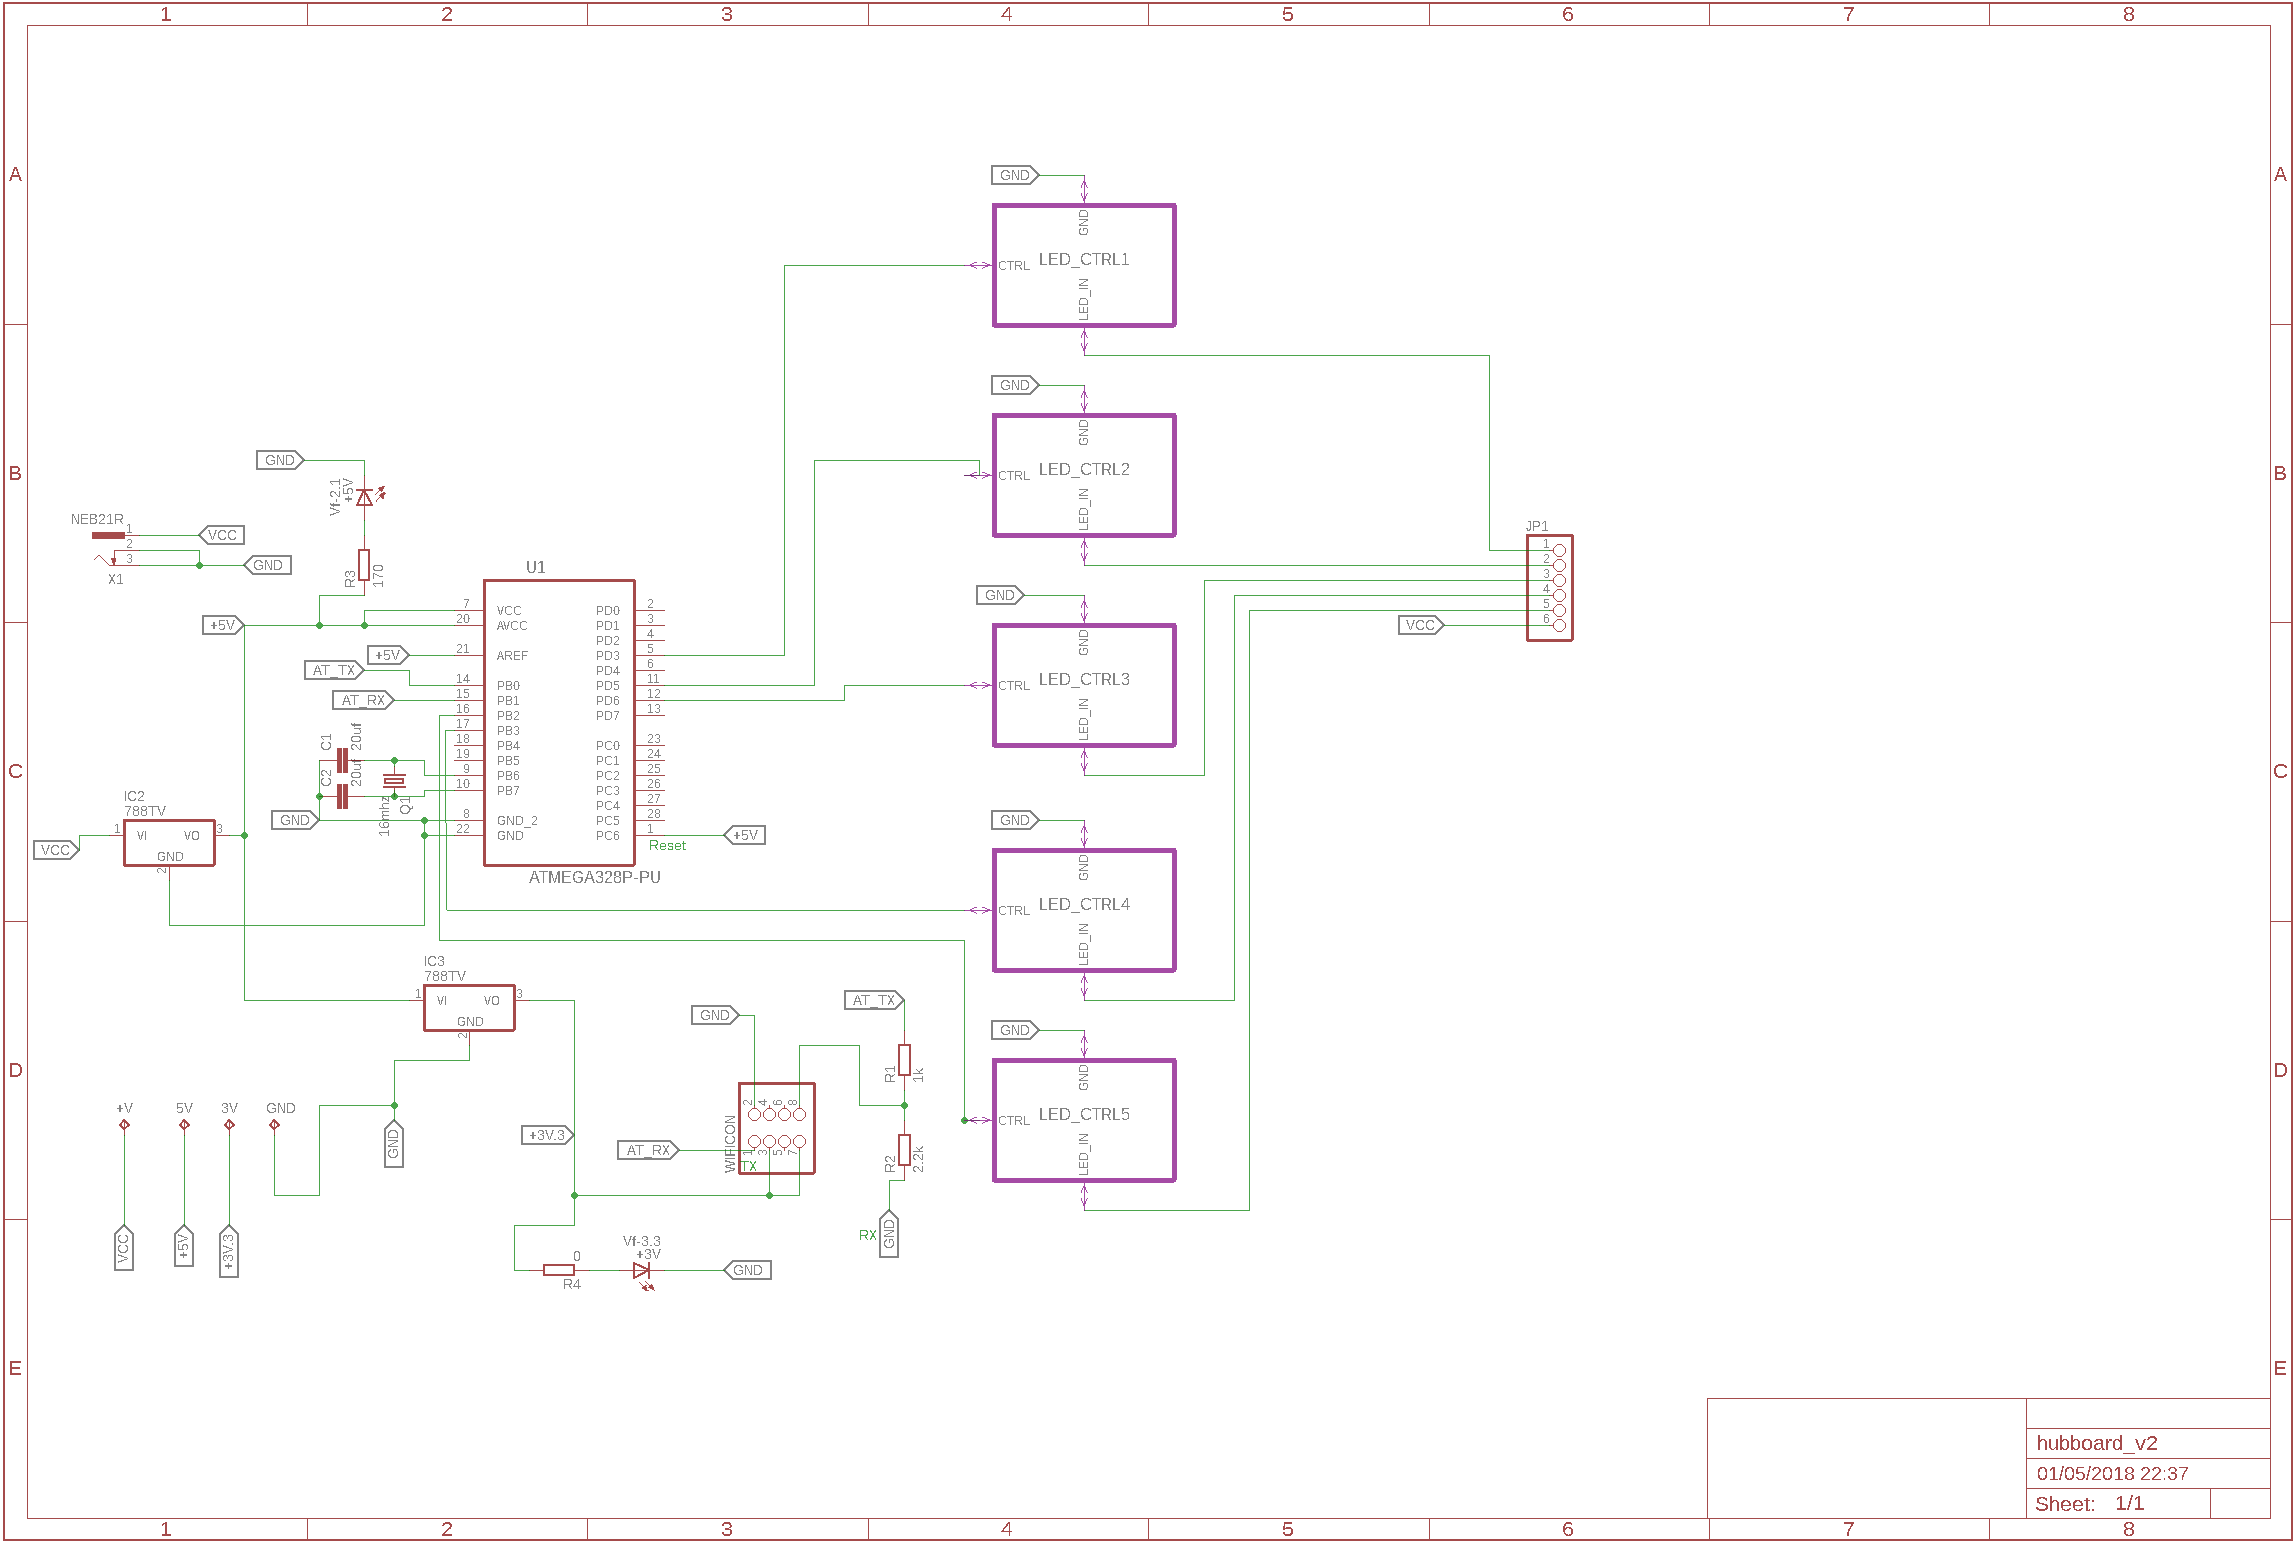This screenshot has width=2295, height=1545.
Task: Select the LED_CTRL1 module block
Action: [x=1084, y=265]
